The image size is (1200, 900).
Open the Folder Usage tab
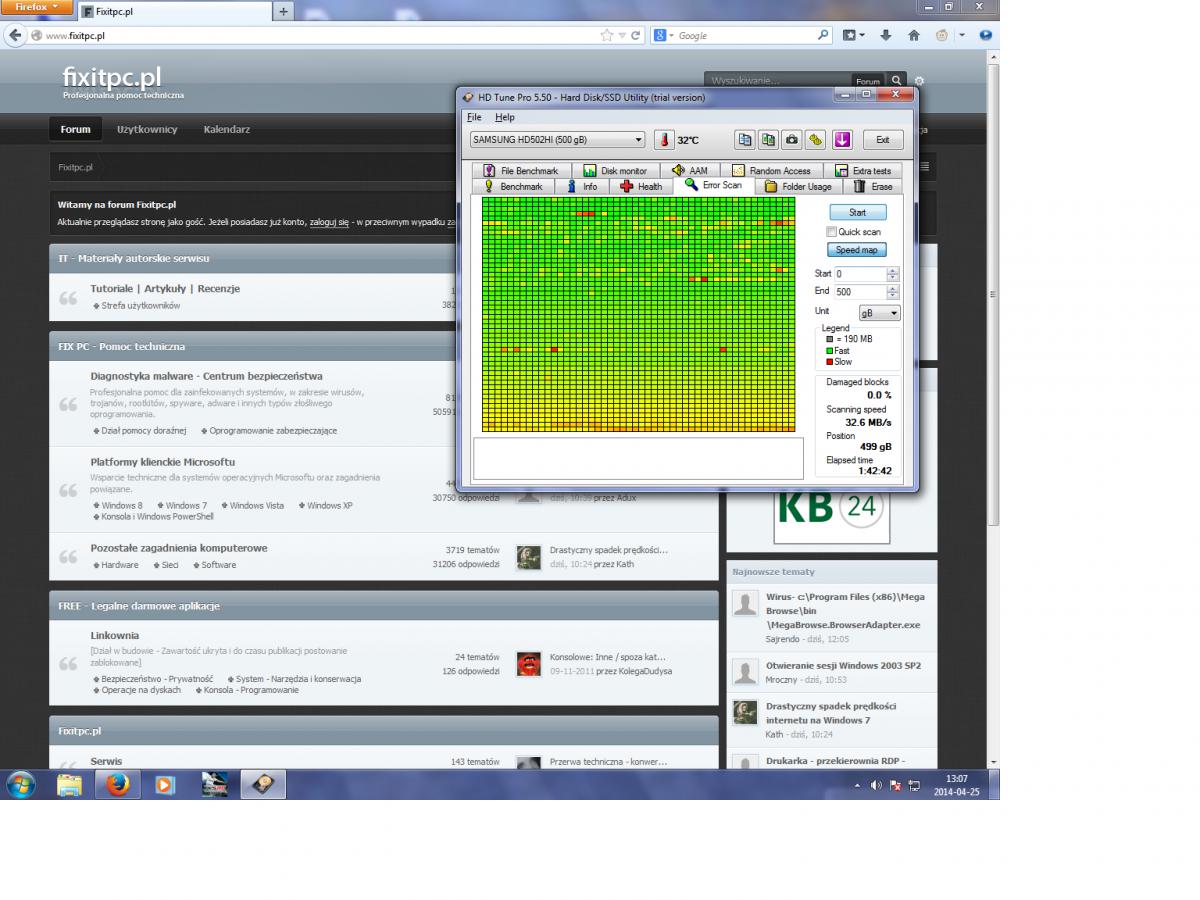(x=799, y=187)
